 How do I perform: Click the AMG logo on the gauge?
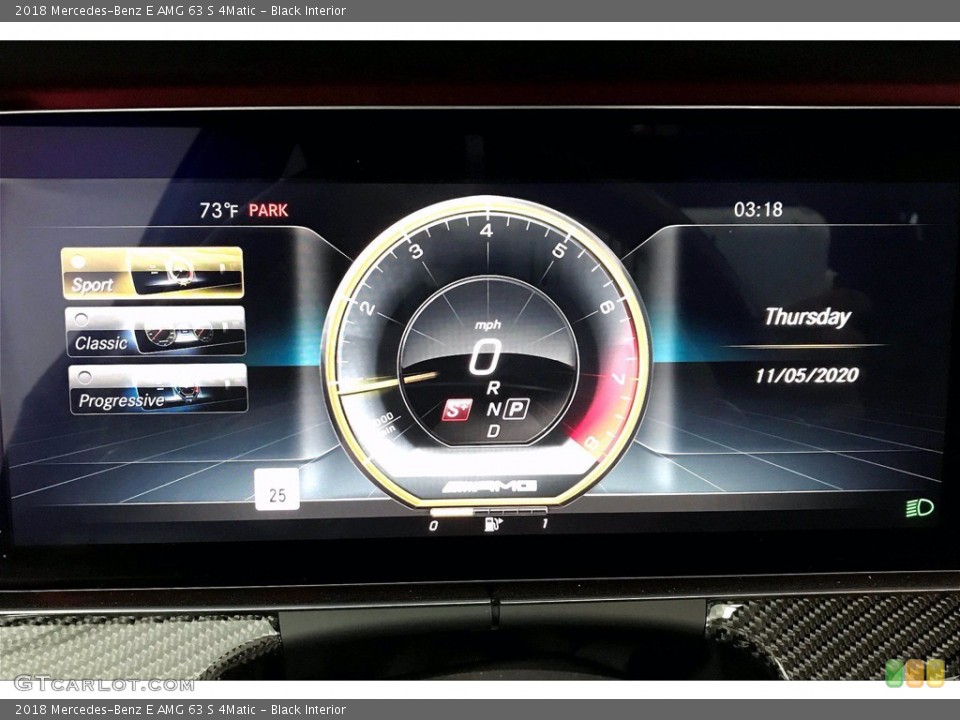[x=489, y=486]
